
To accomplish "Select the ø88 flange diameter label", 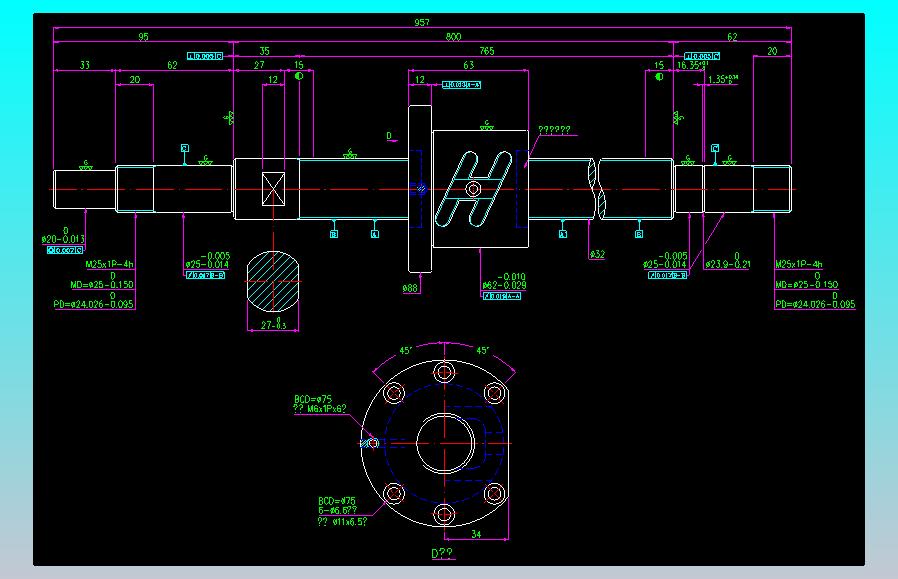I will tap(410, 288).
